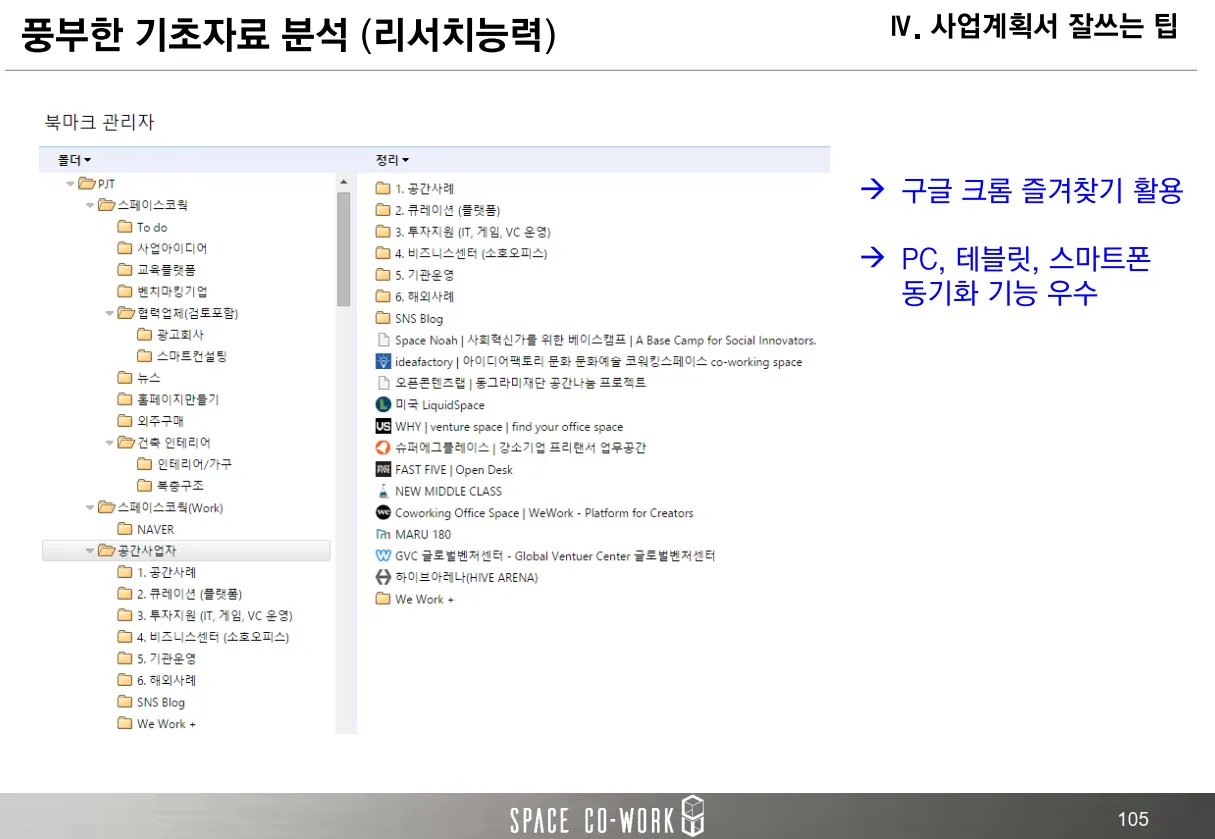
Task: Click the Space Noah page icon
Action: click(x=382, y=340)
